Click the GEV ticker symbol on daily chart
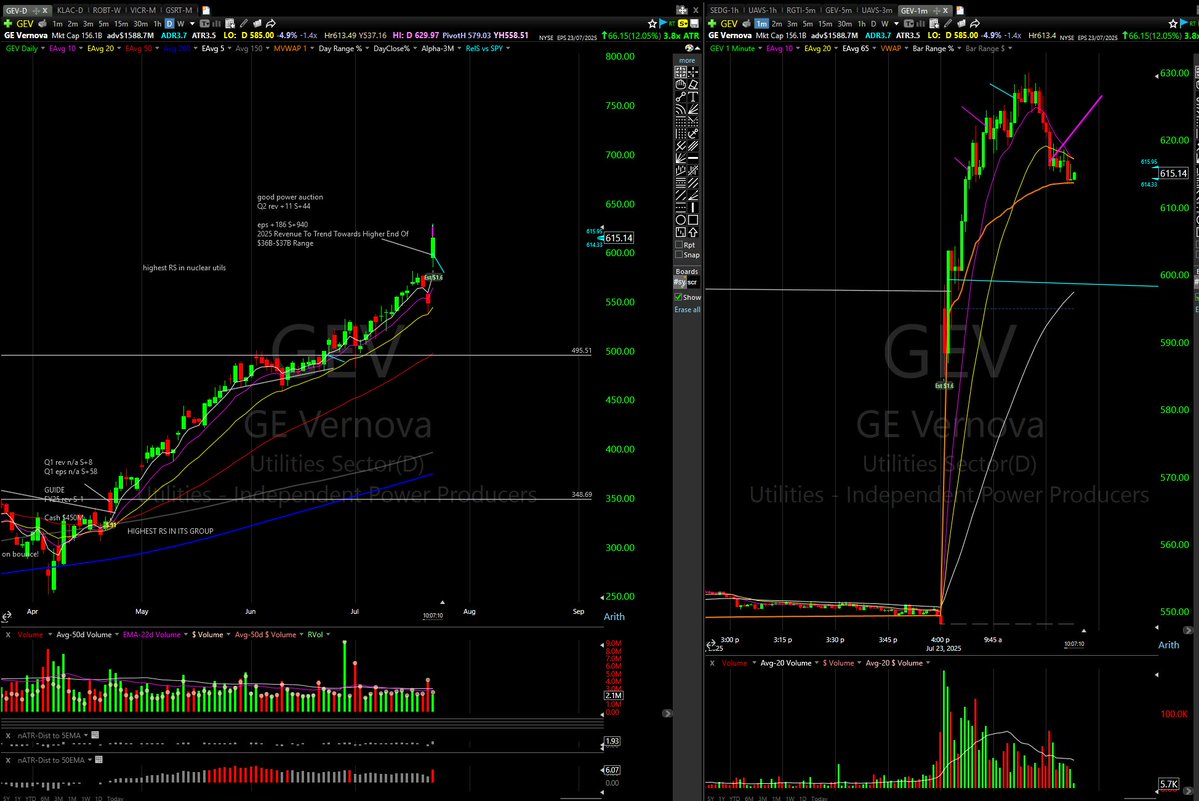This screenshot has width=1199, height=801. [25, 24]
